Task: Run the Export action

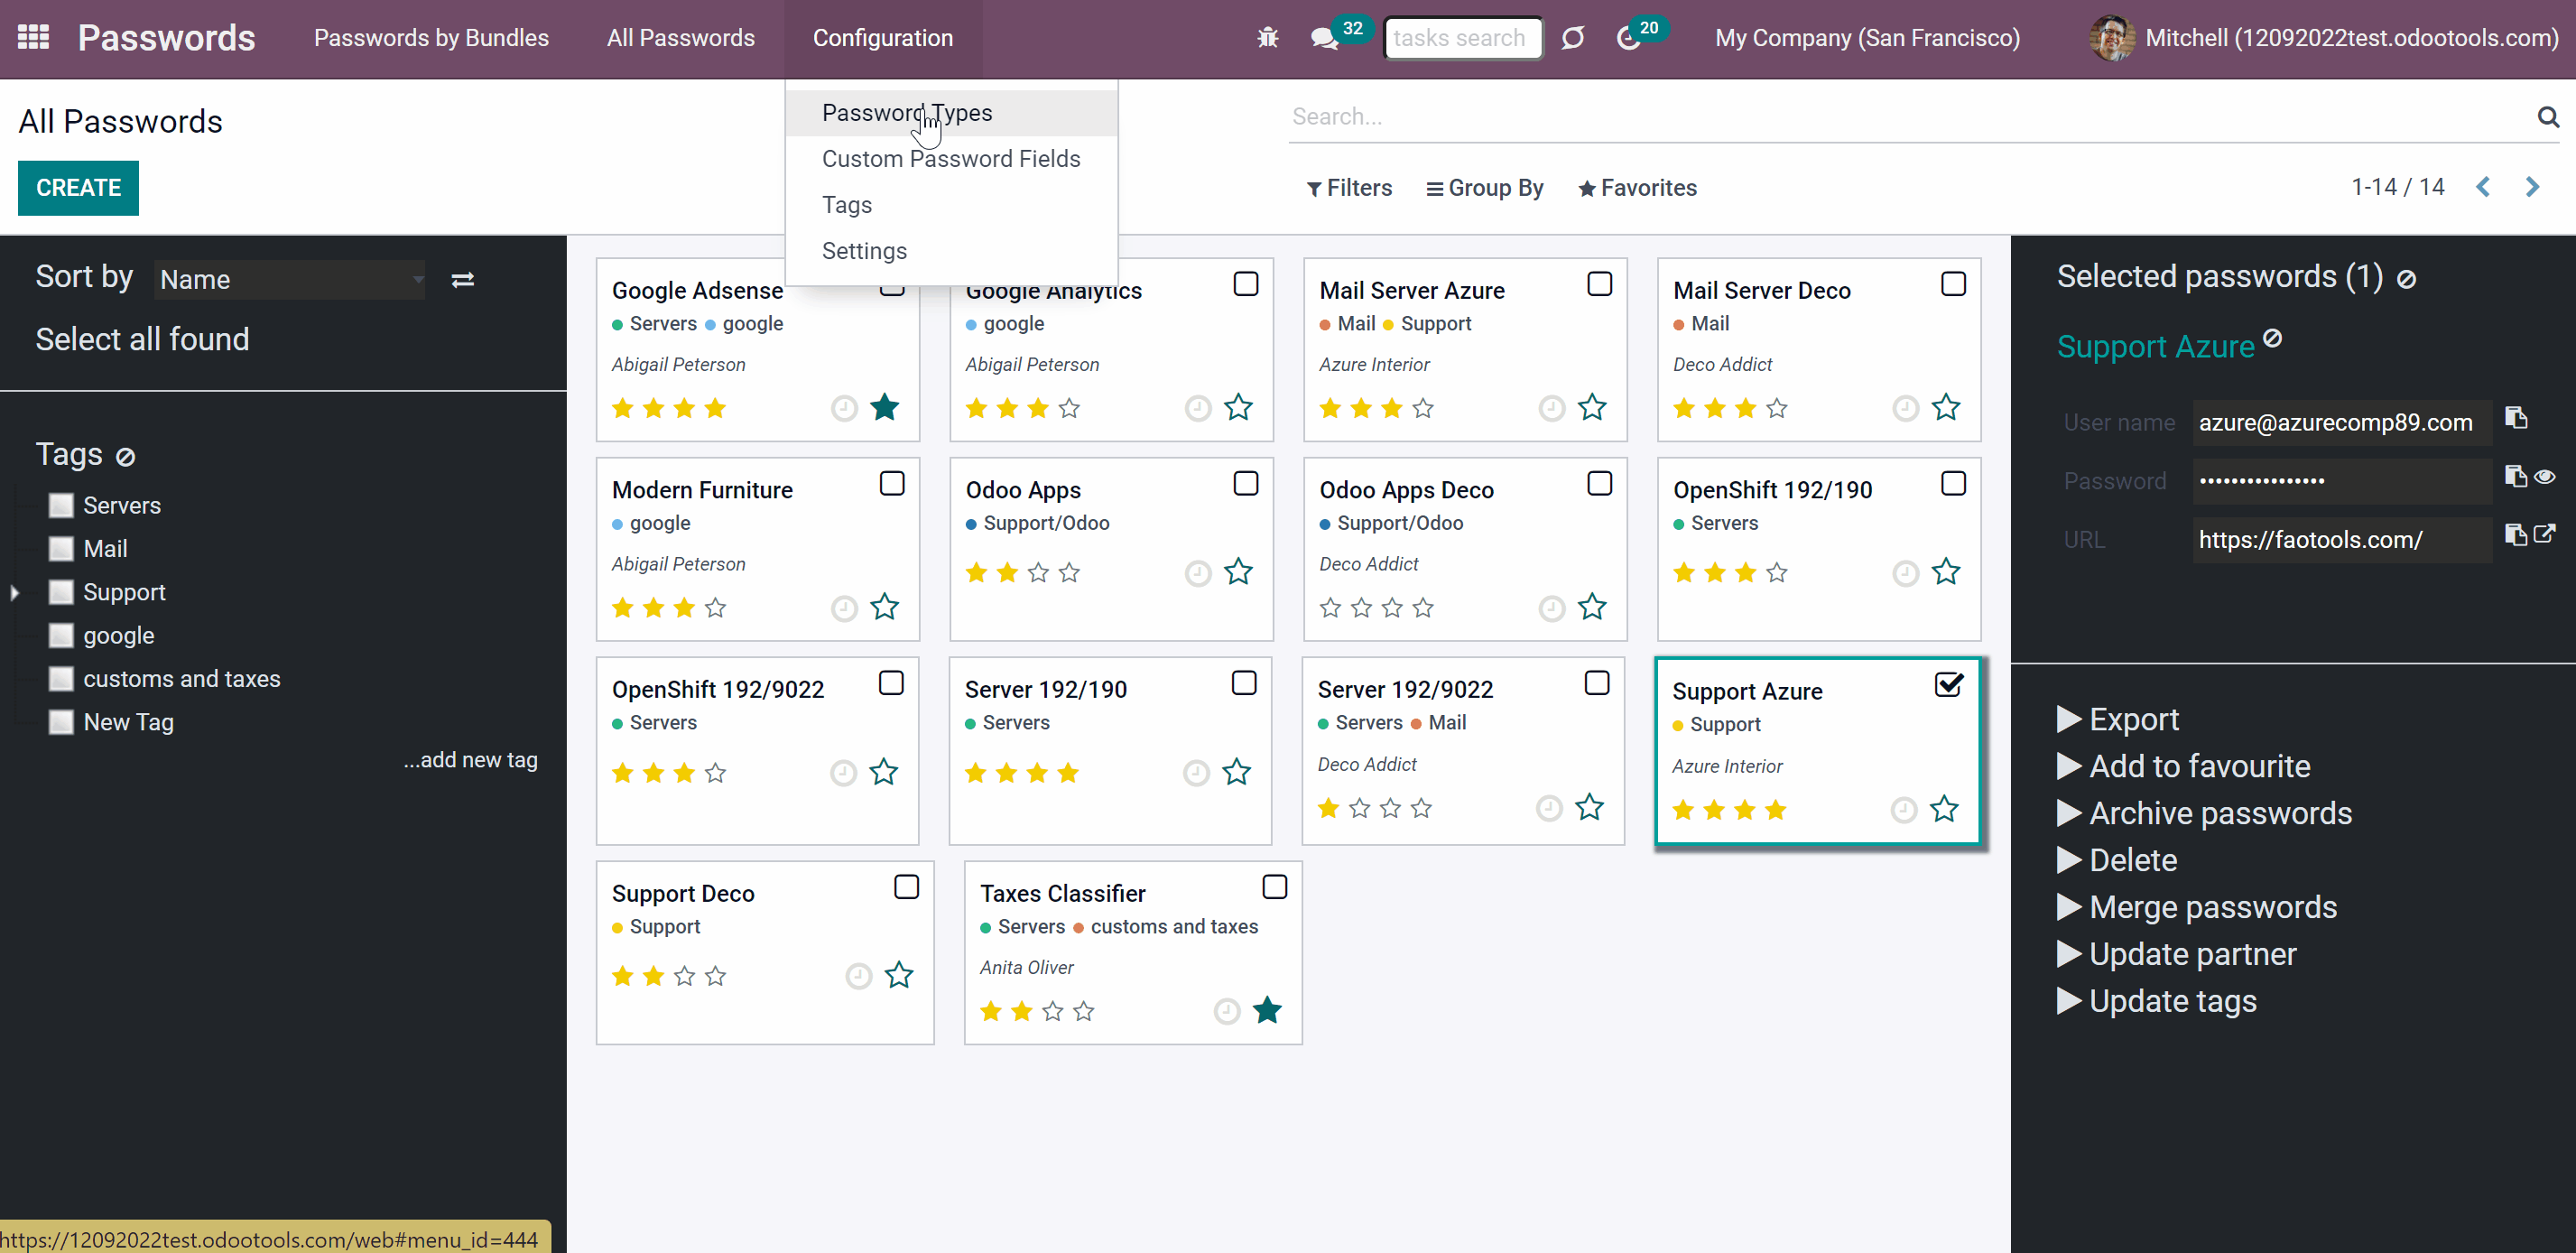Action: (x=2117, y=719)
